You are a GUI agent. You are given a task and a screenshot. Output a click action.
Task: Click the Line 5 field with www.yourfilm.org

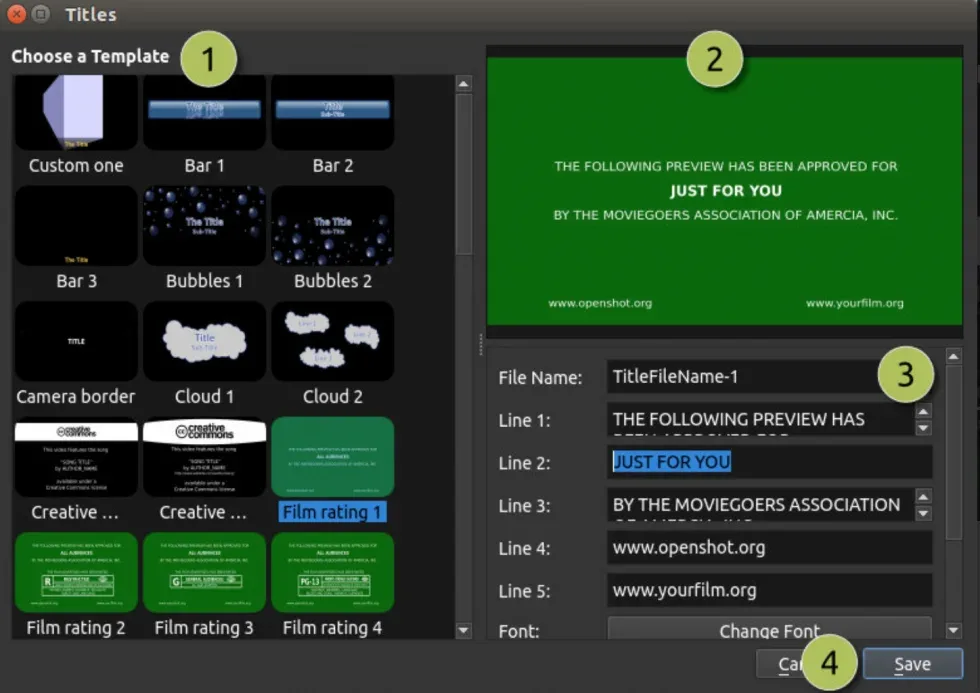coord(769,590)
